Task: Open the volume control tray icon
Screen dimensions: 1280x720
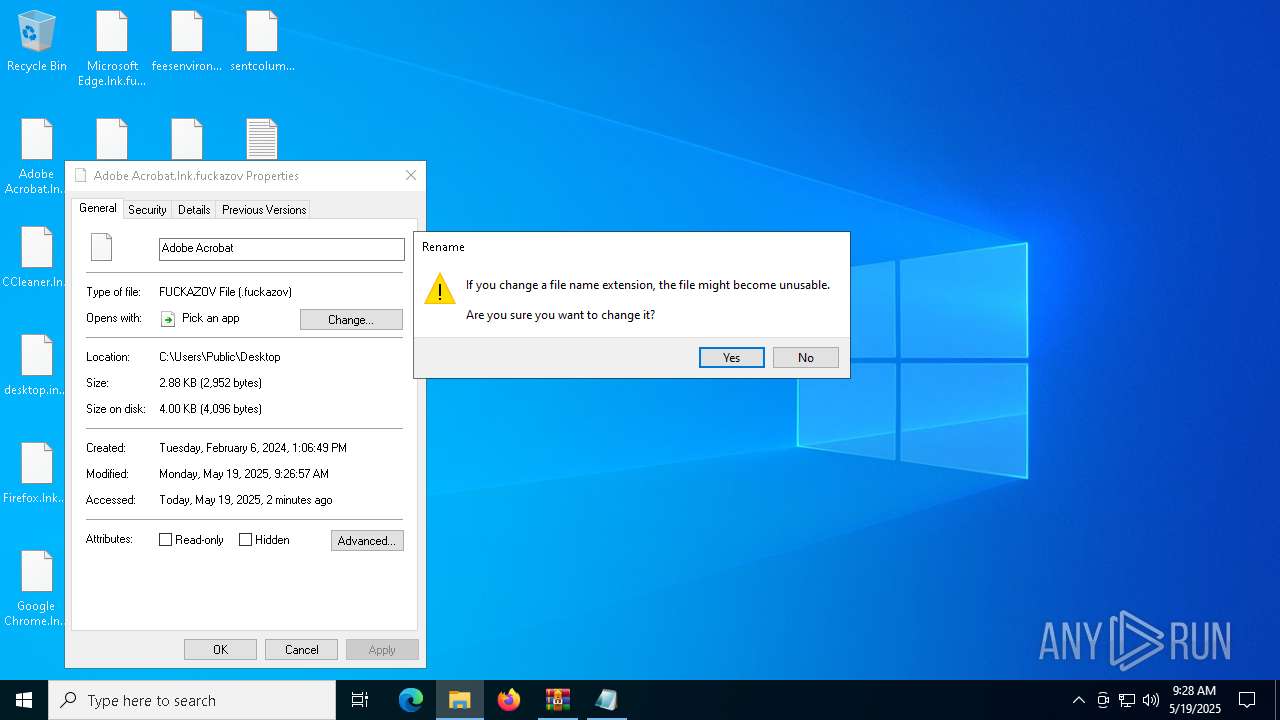Action: click(1151, 700)
